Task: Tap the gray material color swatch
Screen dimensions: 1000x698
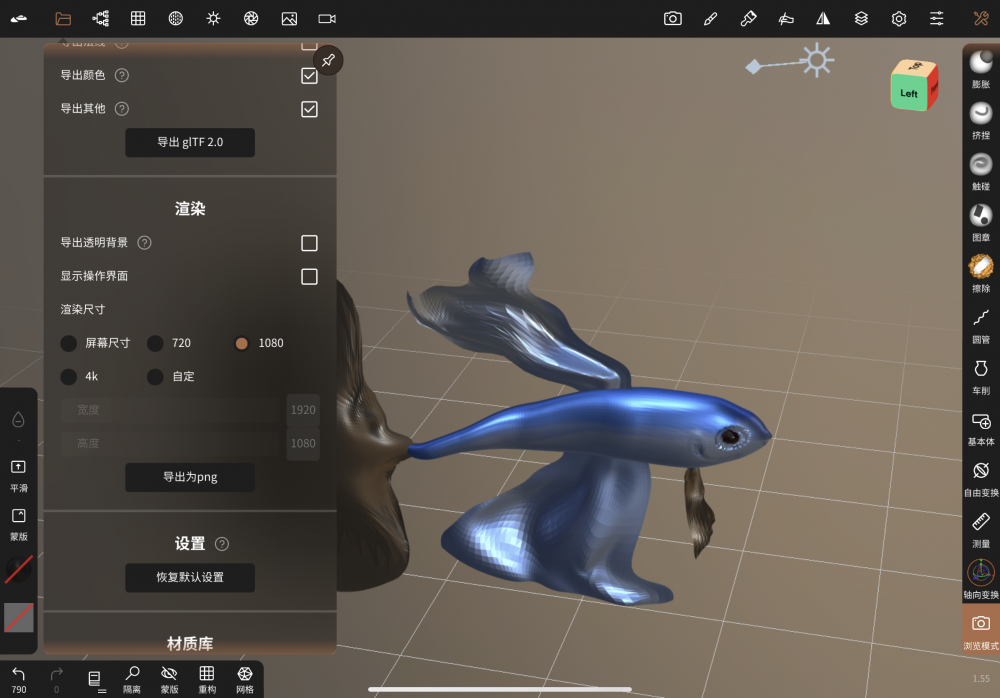Action: click(x=19, y=617)
